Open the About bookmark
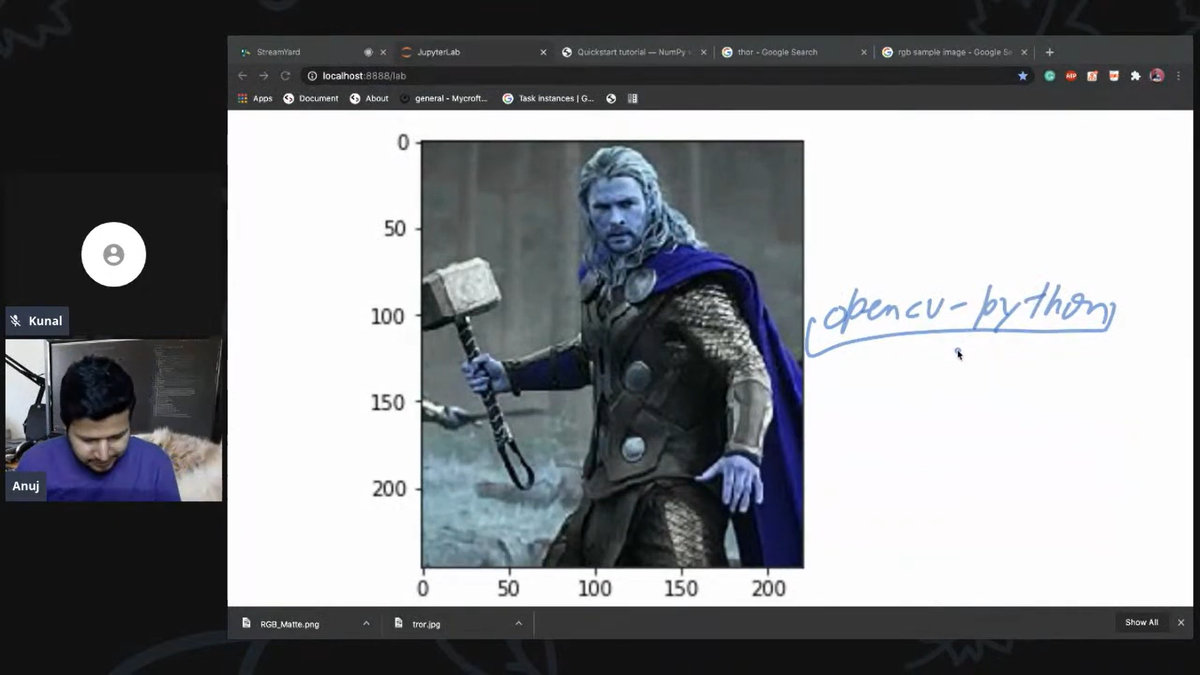Screen dimensions: 1200x675 click(x=369, y=98)
